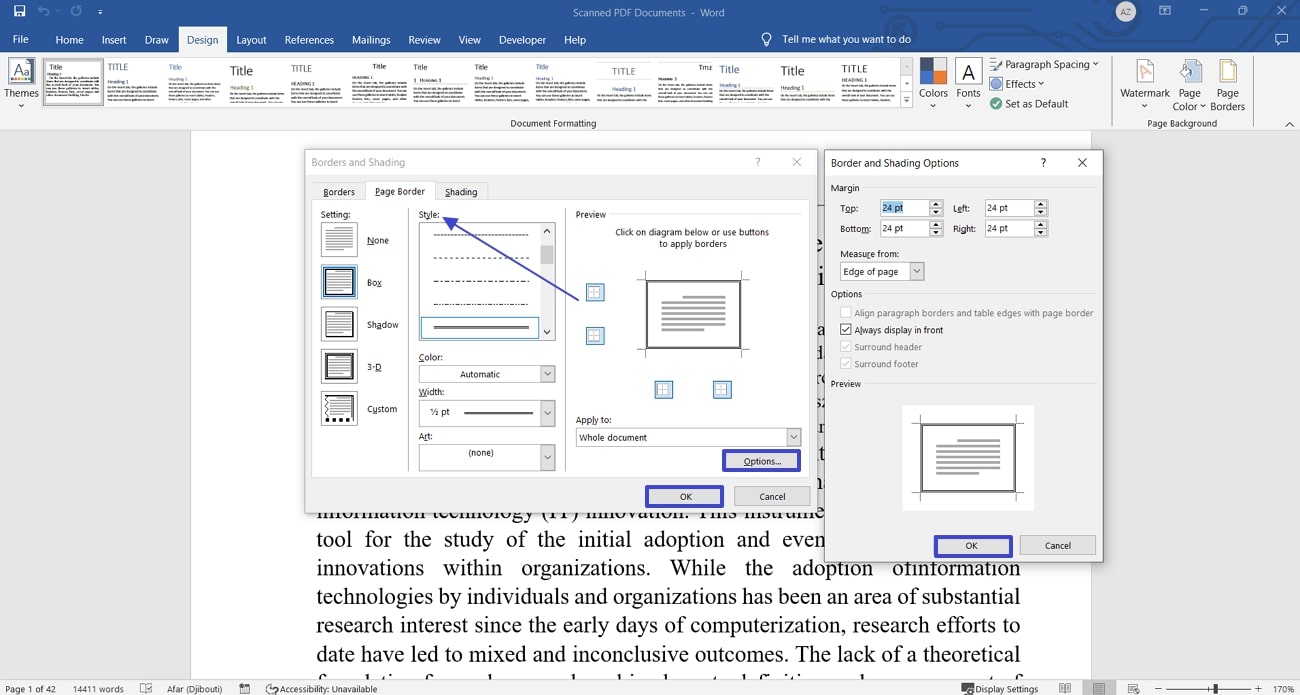Check Surround header option
Screen dimensions: 1300x695
[846, 346]
